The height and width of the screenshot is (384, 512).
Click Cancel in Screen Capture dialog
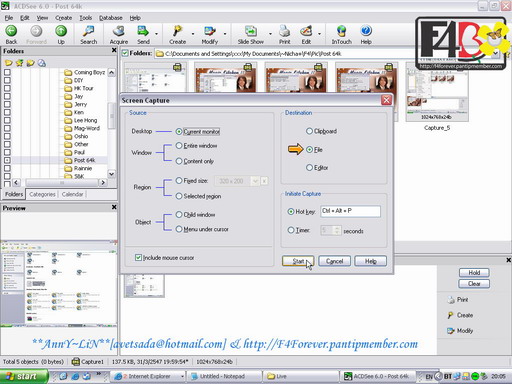pyautogui.click(x=334, y=261)
